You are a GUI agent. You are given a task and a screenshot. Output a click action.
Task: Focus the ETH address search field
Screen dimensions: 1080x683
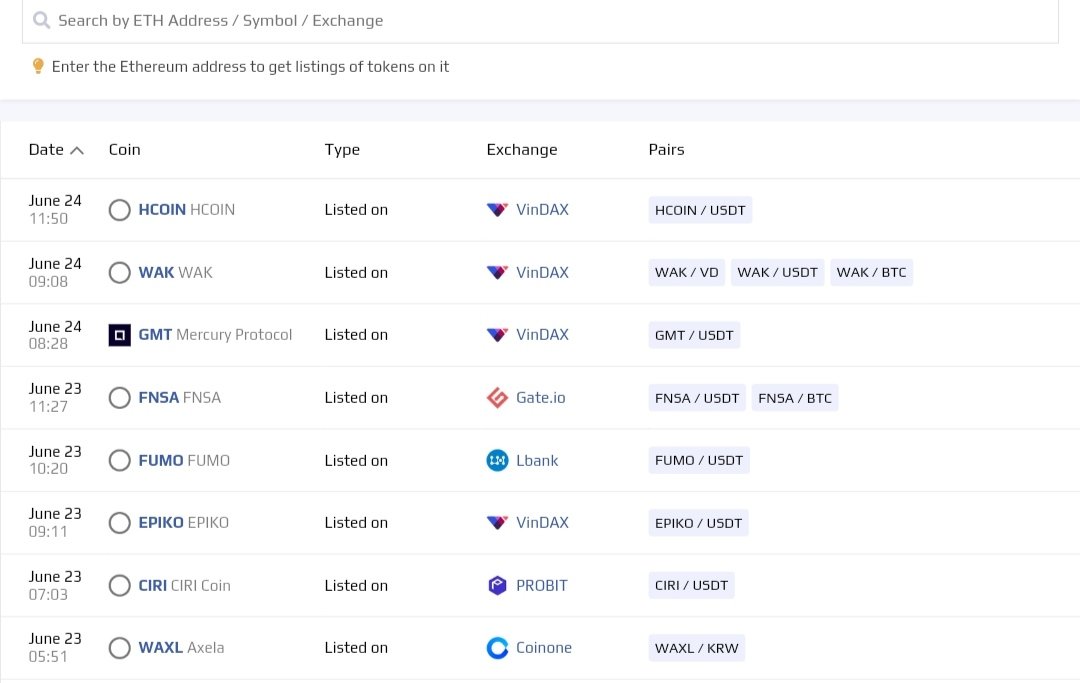540,20
